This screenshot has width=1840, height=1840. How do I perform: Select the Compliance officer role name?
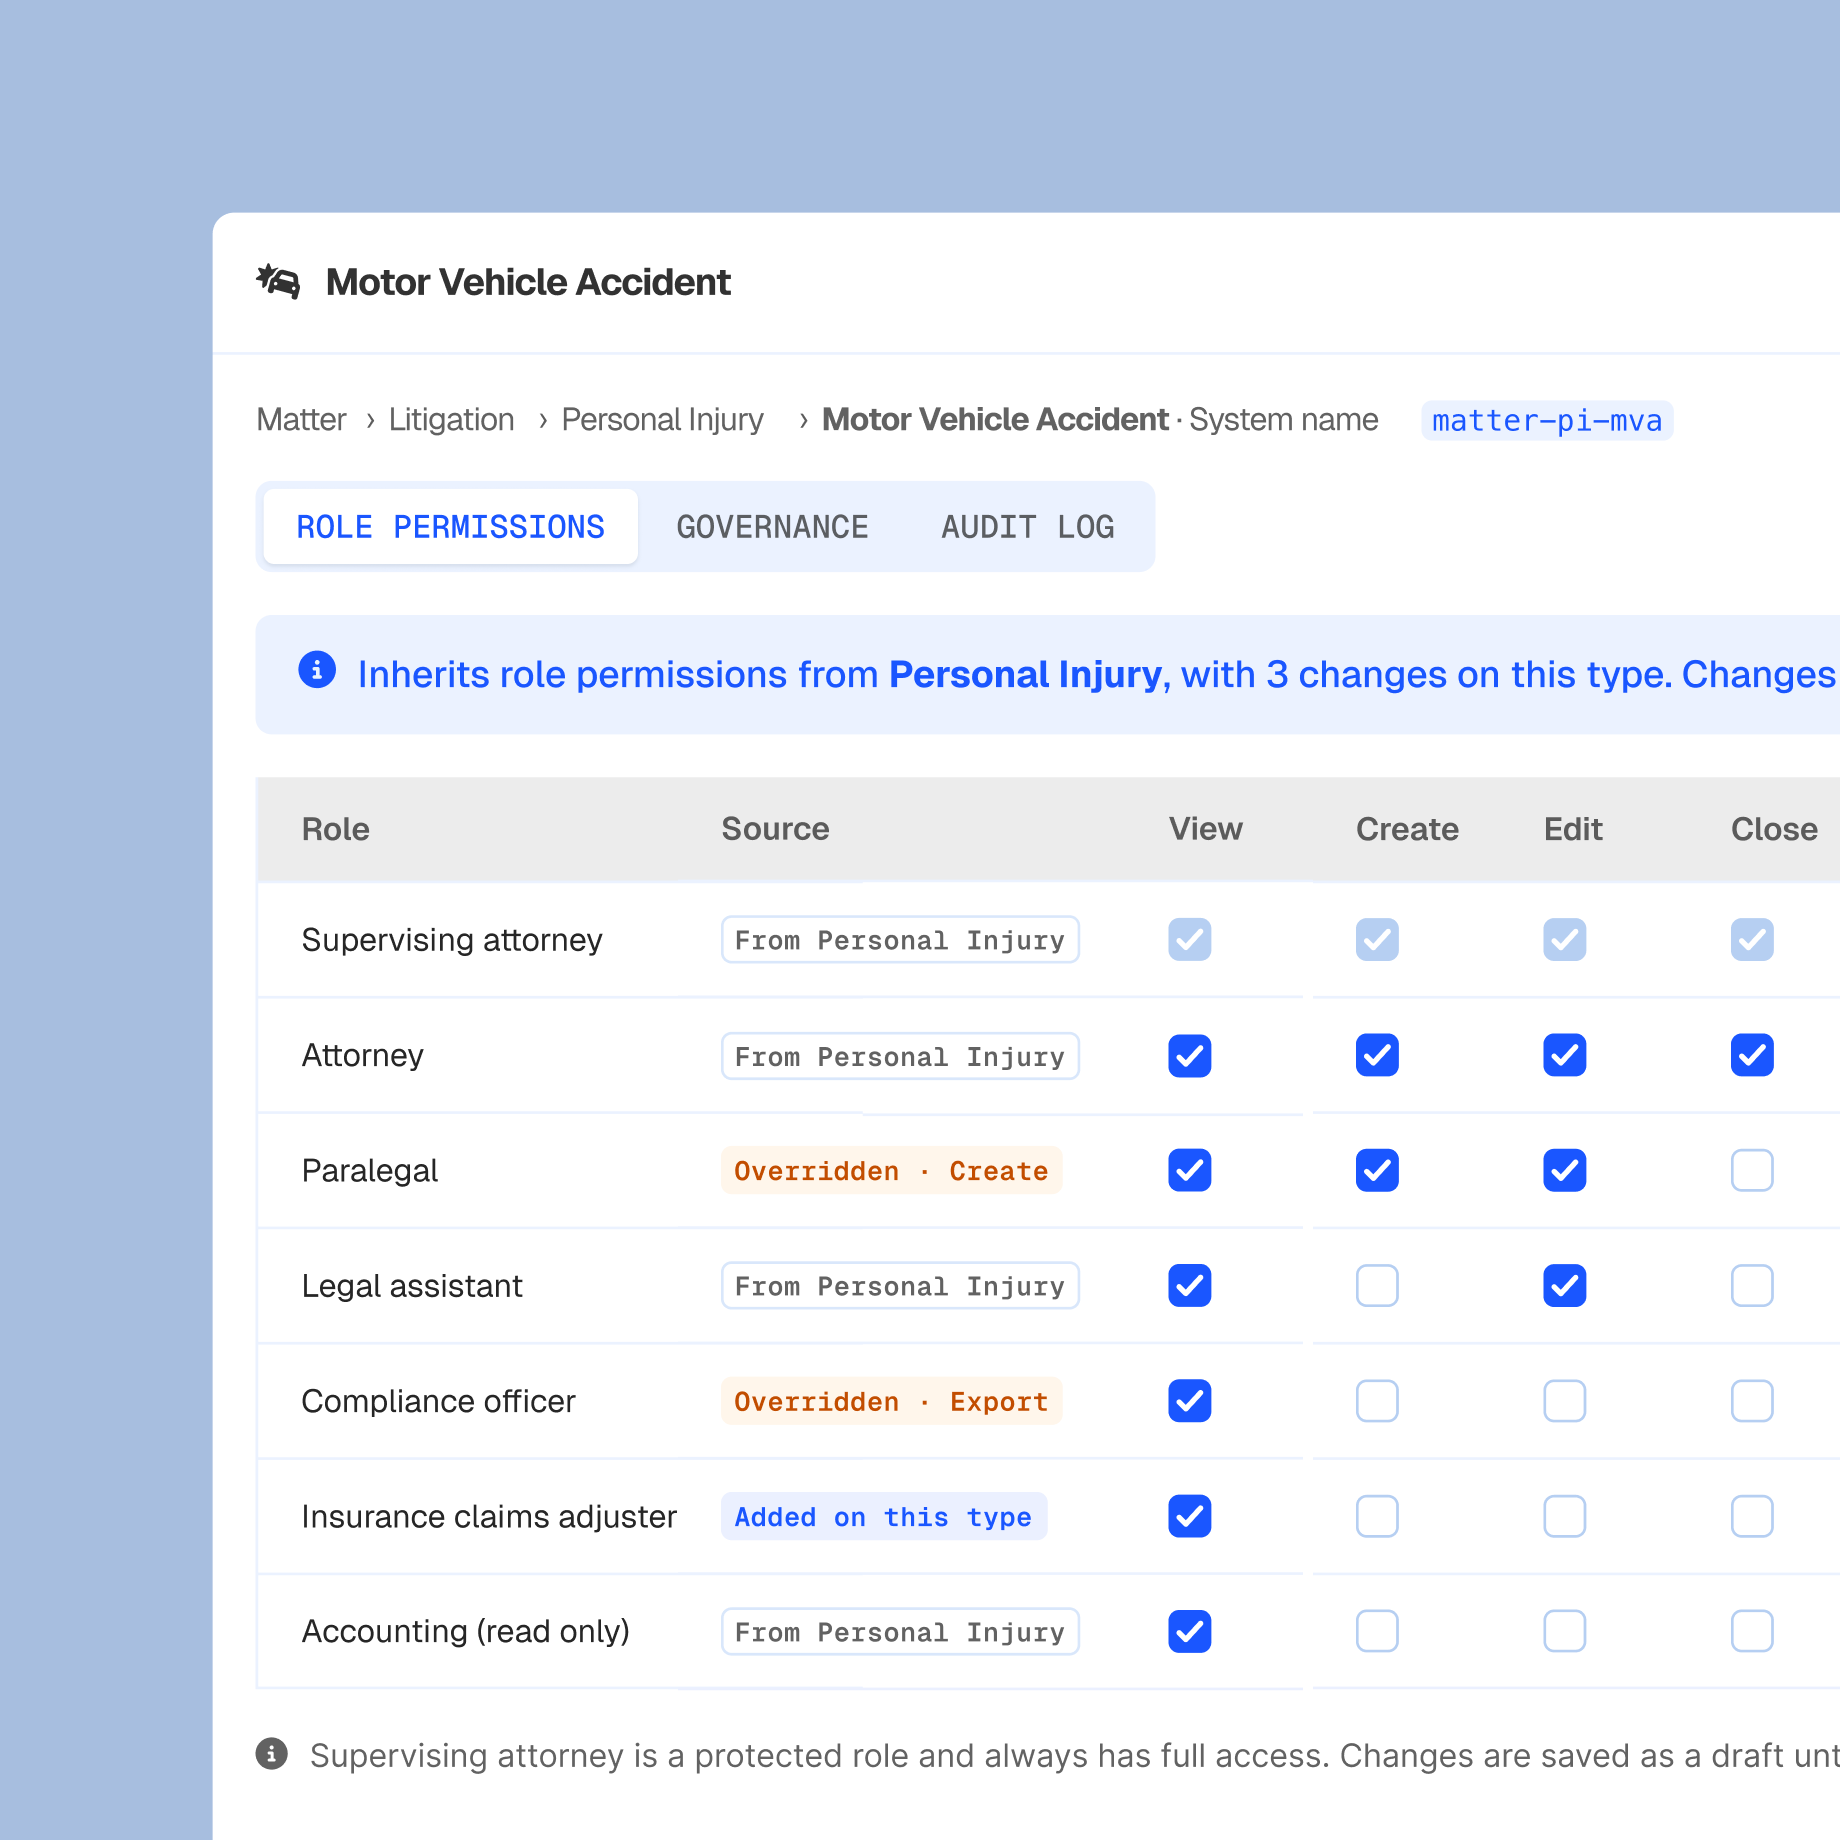click(x=438, y=1401)
